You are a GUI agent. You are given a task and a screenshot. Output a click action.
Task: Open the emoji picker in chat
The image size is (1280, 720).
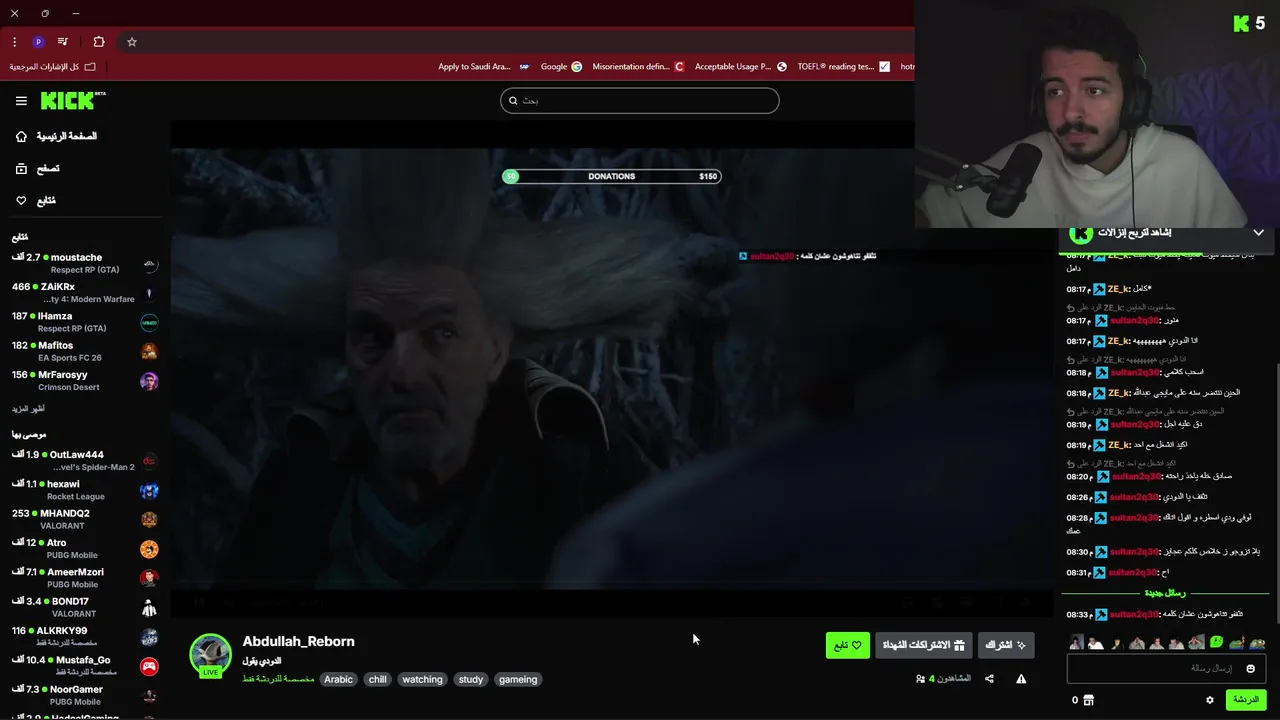(x=1250, y=668)
